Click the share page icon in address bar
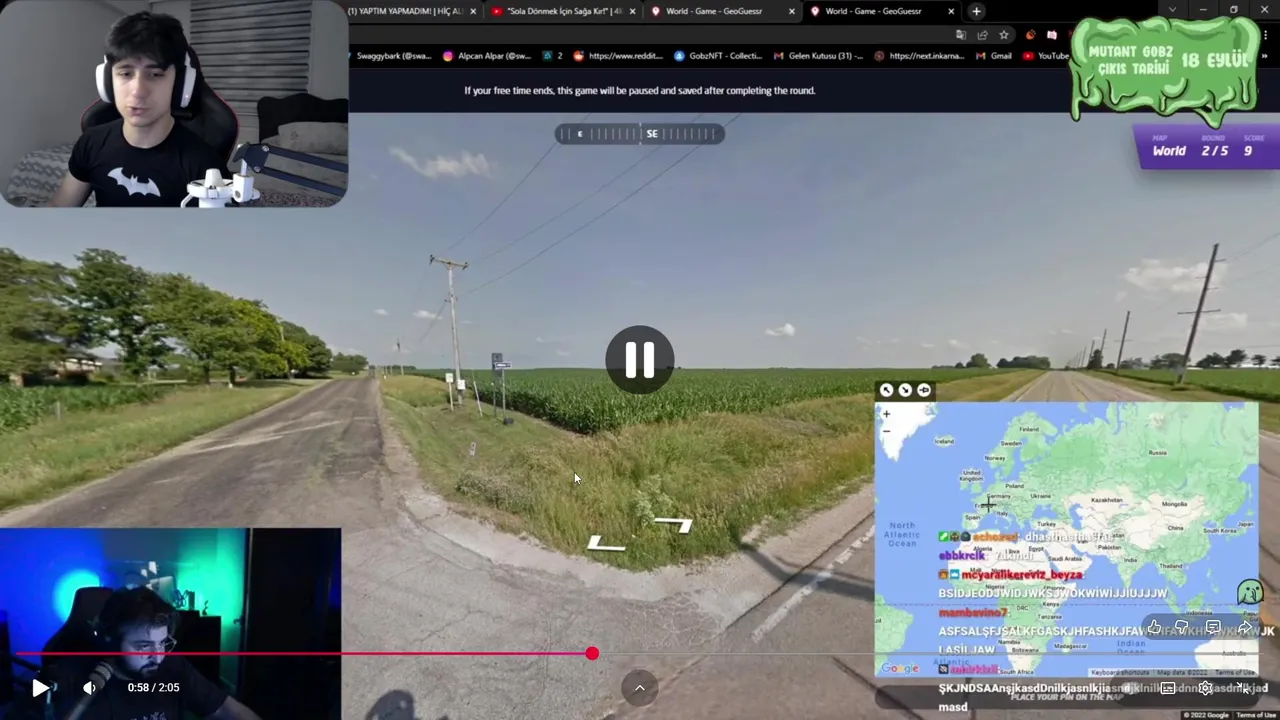 [x=982, y=35]
